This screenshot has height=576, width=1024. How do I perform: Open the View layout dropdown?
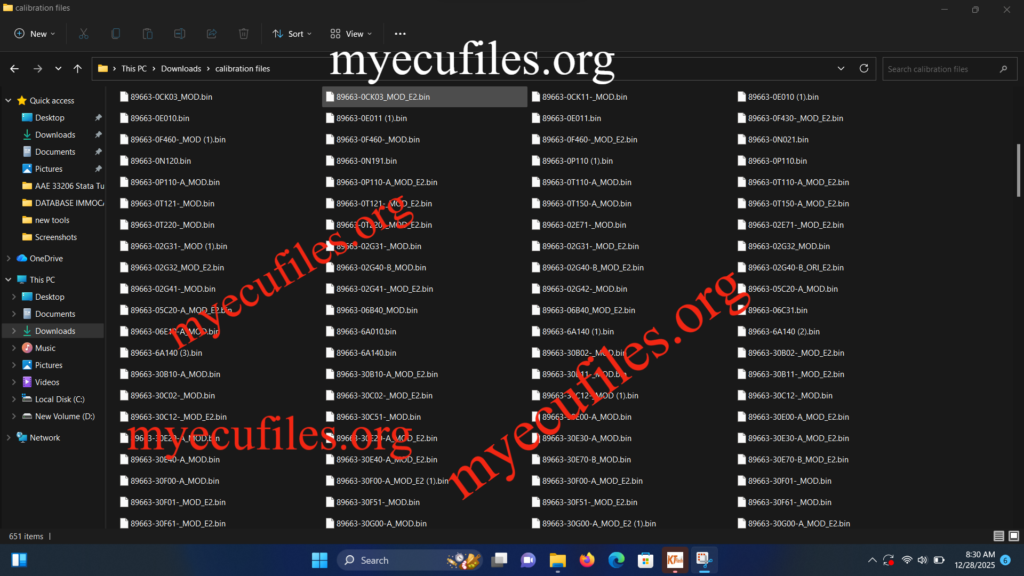352,33
